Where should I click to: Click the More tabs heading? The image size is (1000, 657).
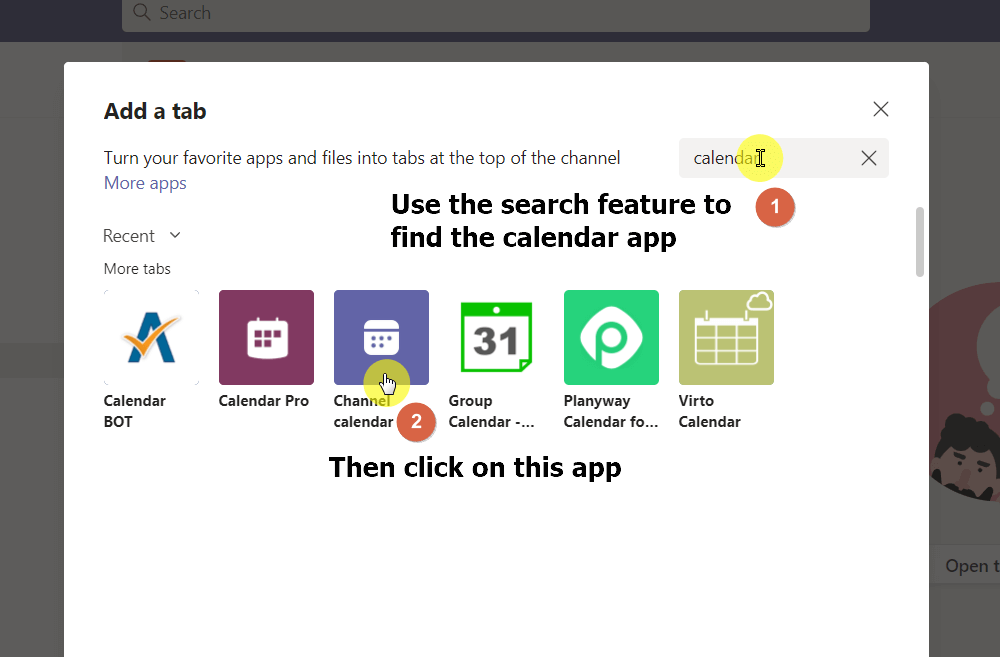137,269
